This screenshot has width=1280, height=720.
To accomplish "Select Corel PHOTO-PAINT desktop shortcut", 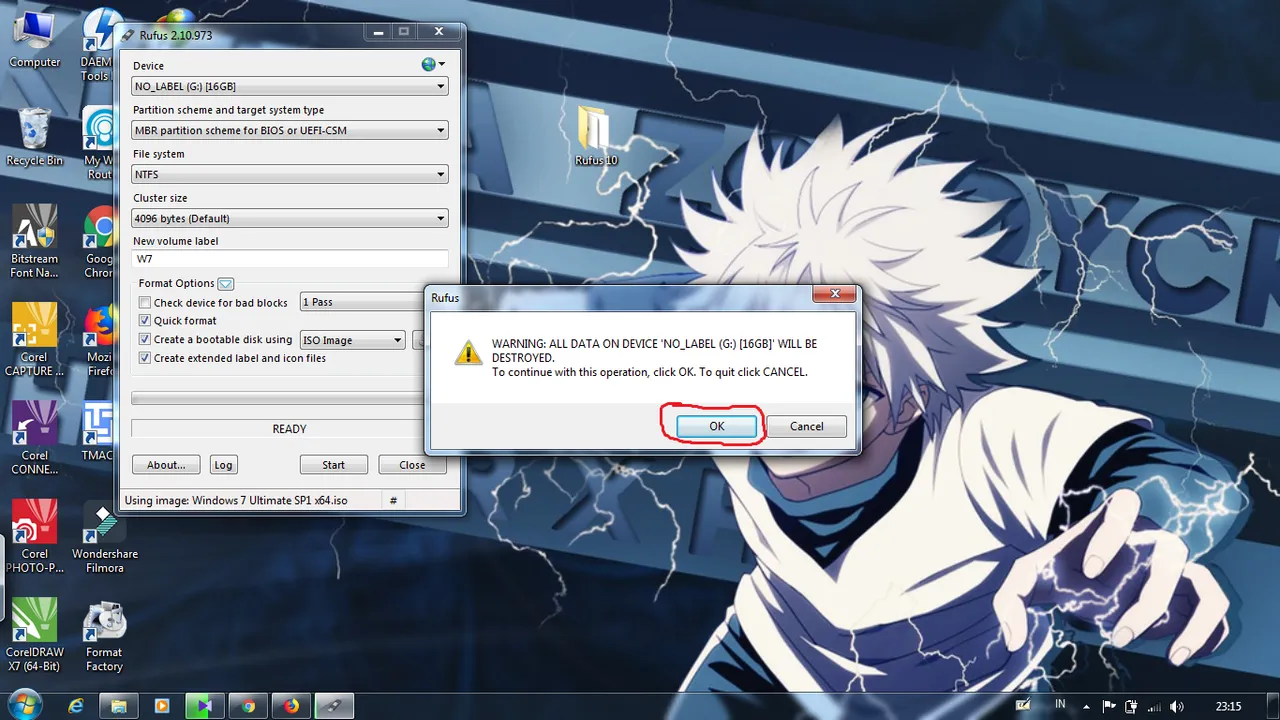I will [34, 537].
